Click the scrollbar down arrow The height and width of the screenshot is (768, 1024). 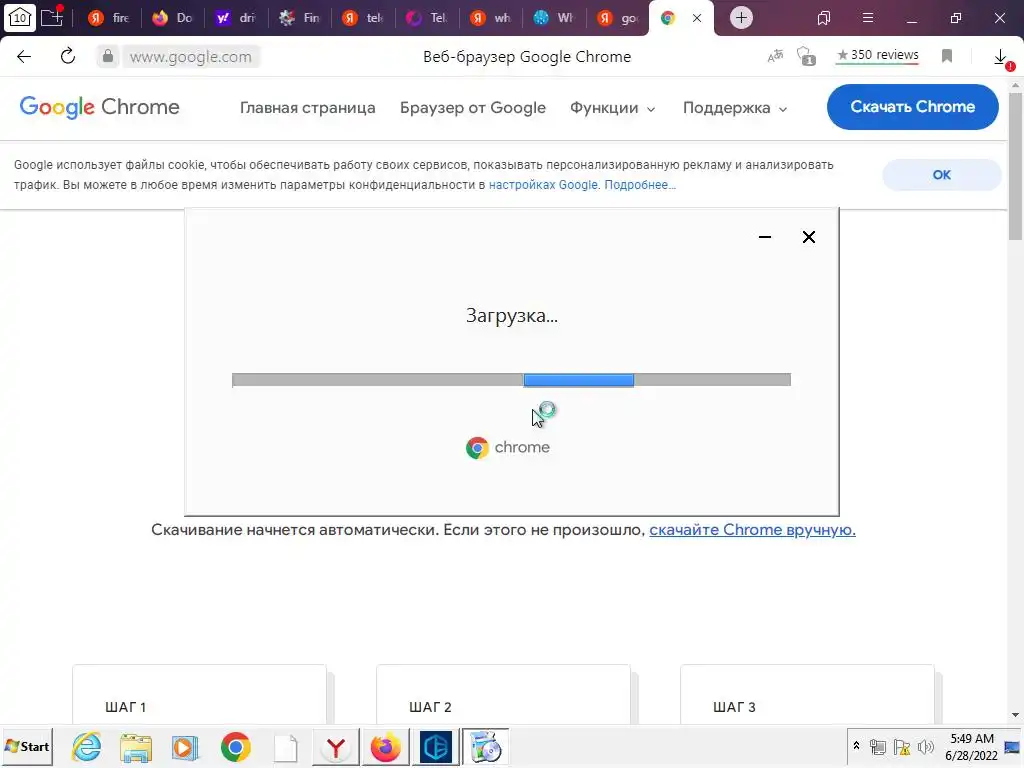click(1016, 716)
